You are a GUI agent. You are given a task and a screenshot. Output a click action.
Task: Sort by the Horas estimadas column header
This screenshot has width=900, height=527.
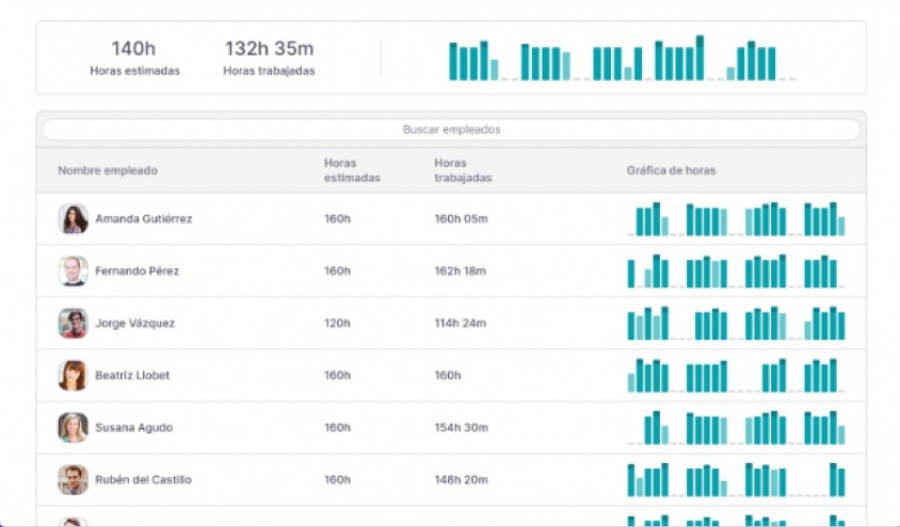click(352, 170)
